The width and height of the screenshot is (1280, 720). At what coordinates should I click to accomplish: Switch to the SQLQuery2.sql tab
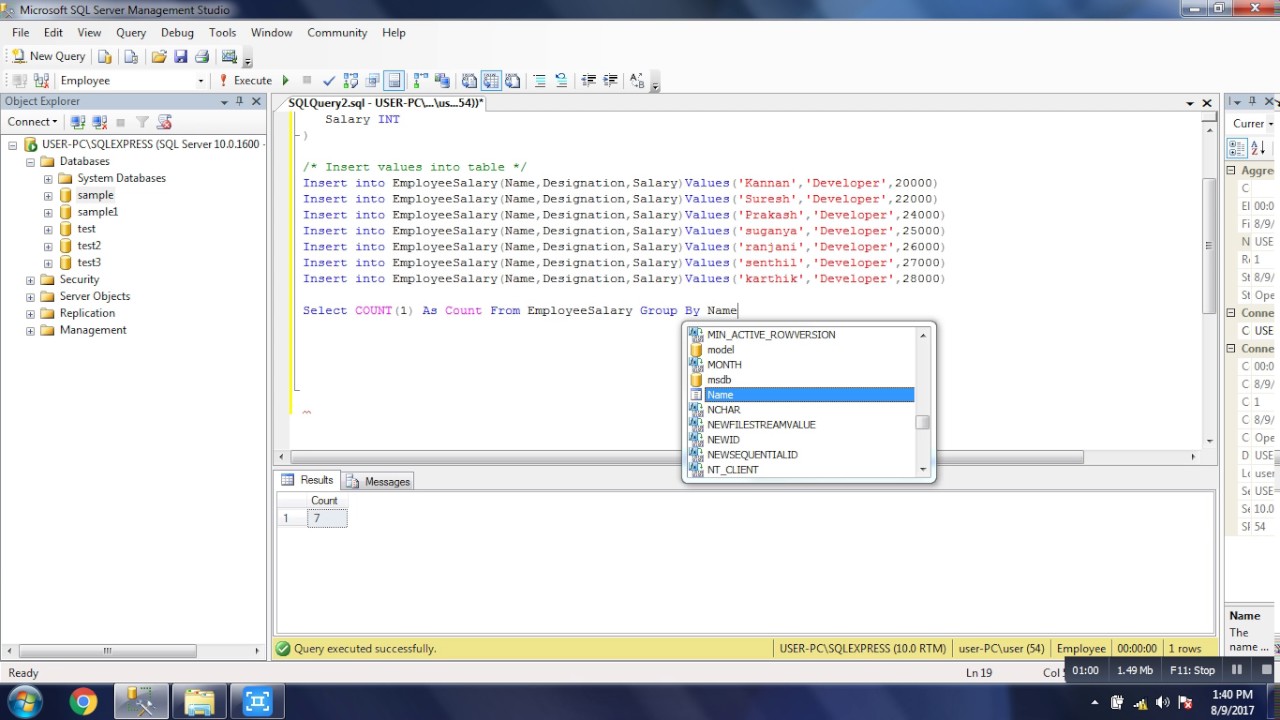385,103
